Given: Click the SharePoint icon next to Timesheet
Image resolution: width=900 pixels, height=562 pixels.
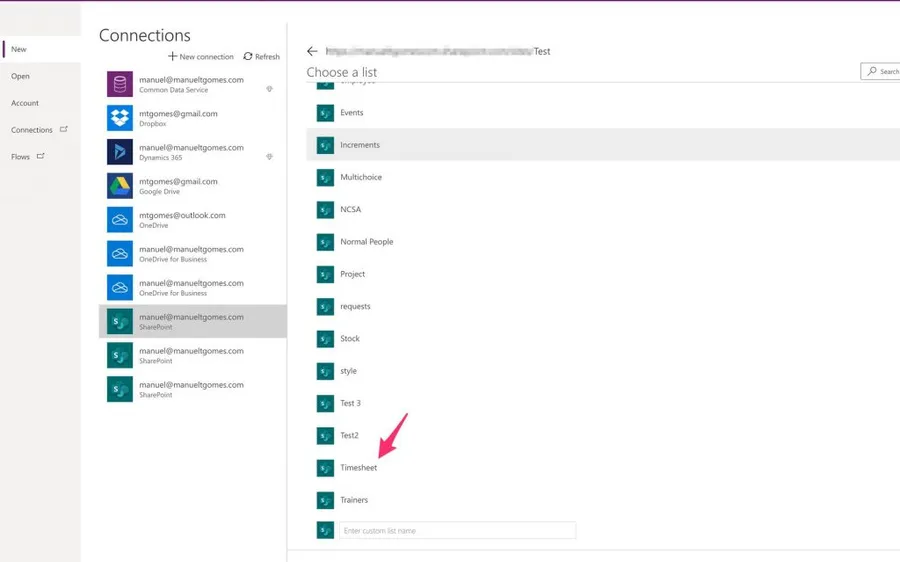Looking at the screenshot, I should click(325, 468).
